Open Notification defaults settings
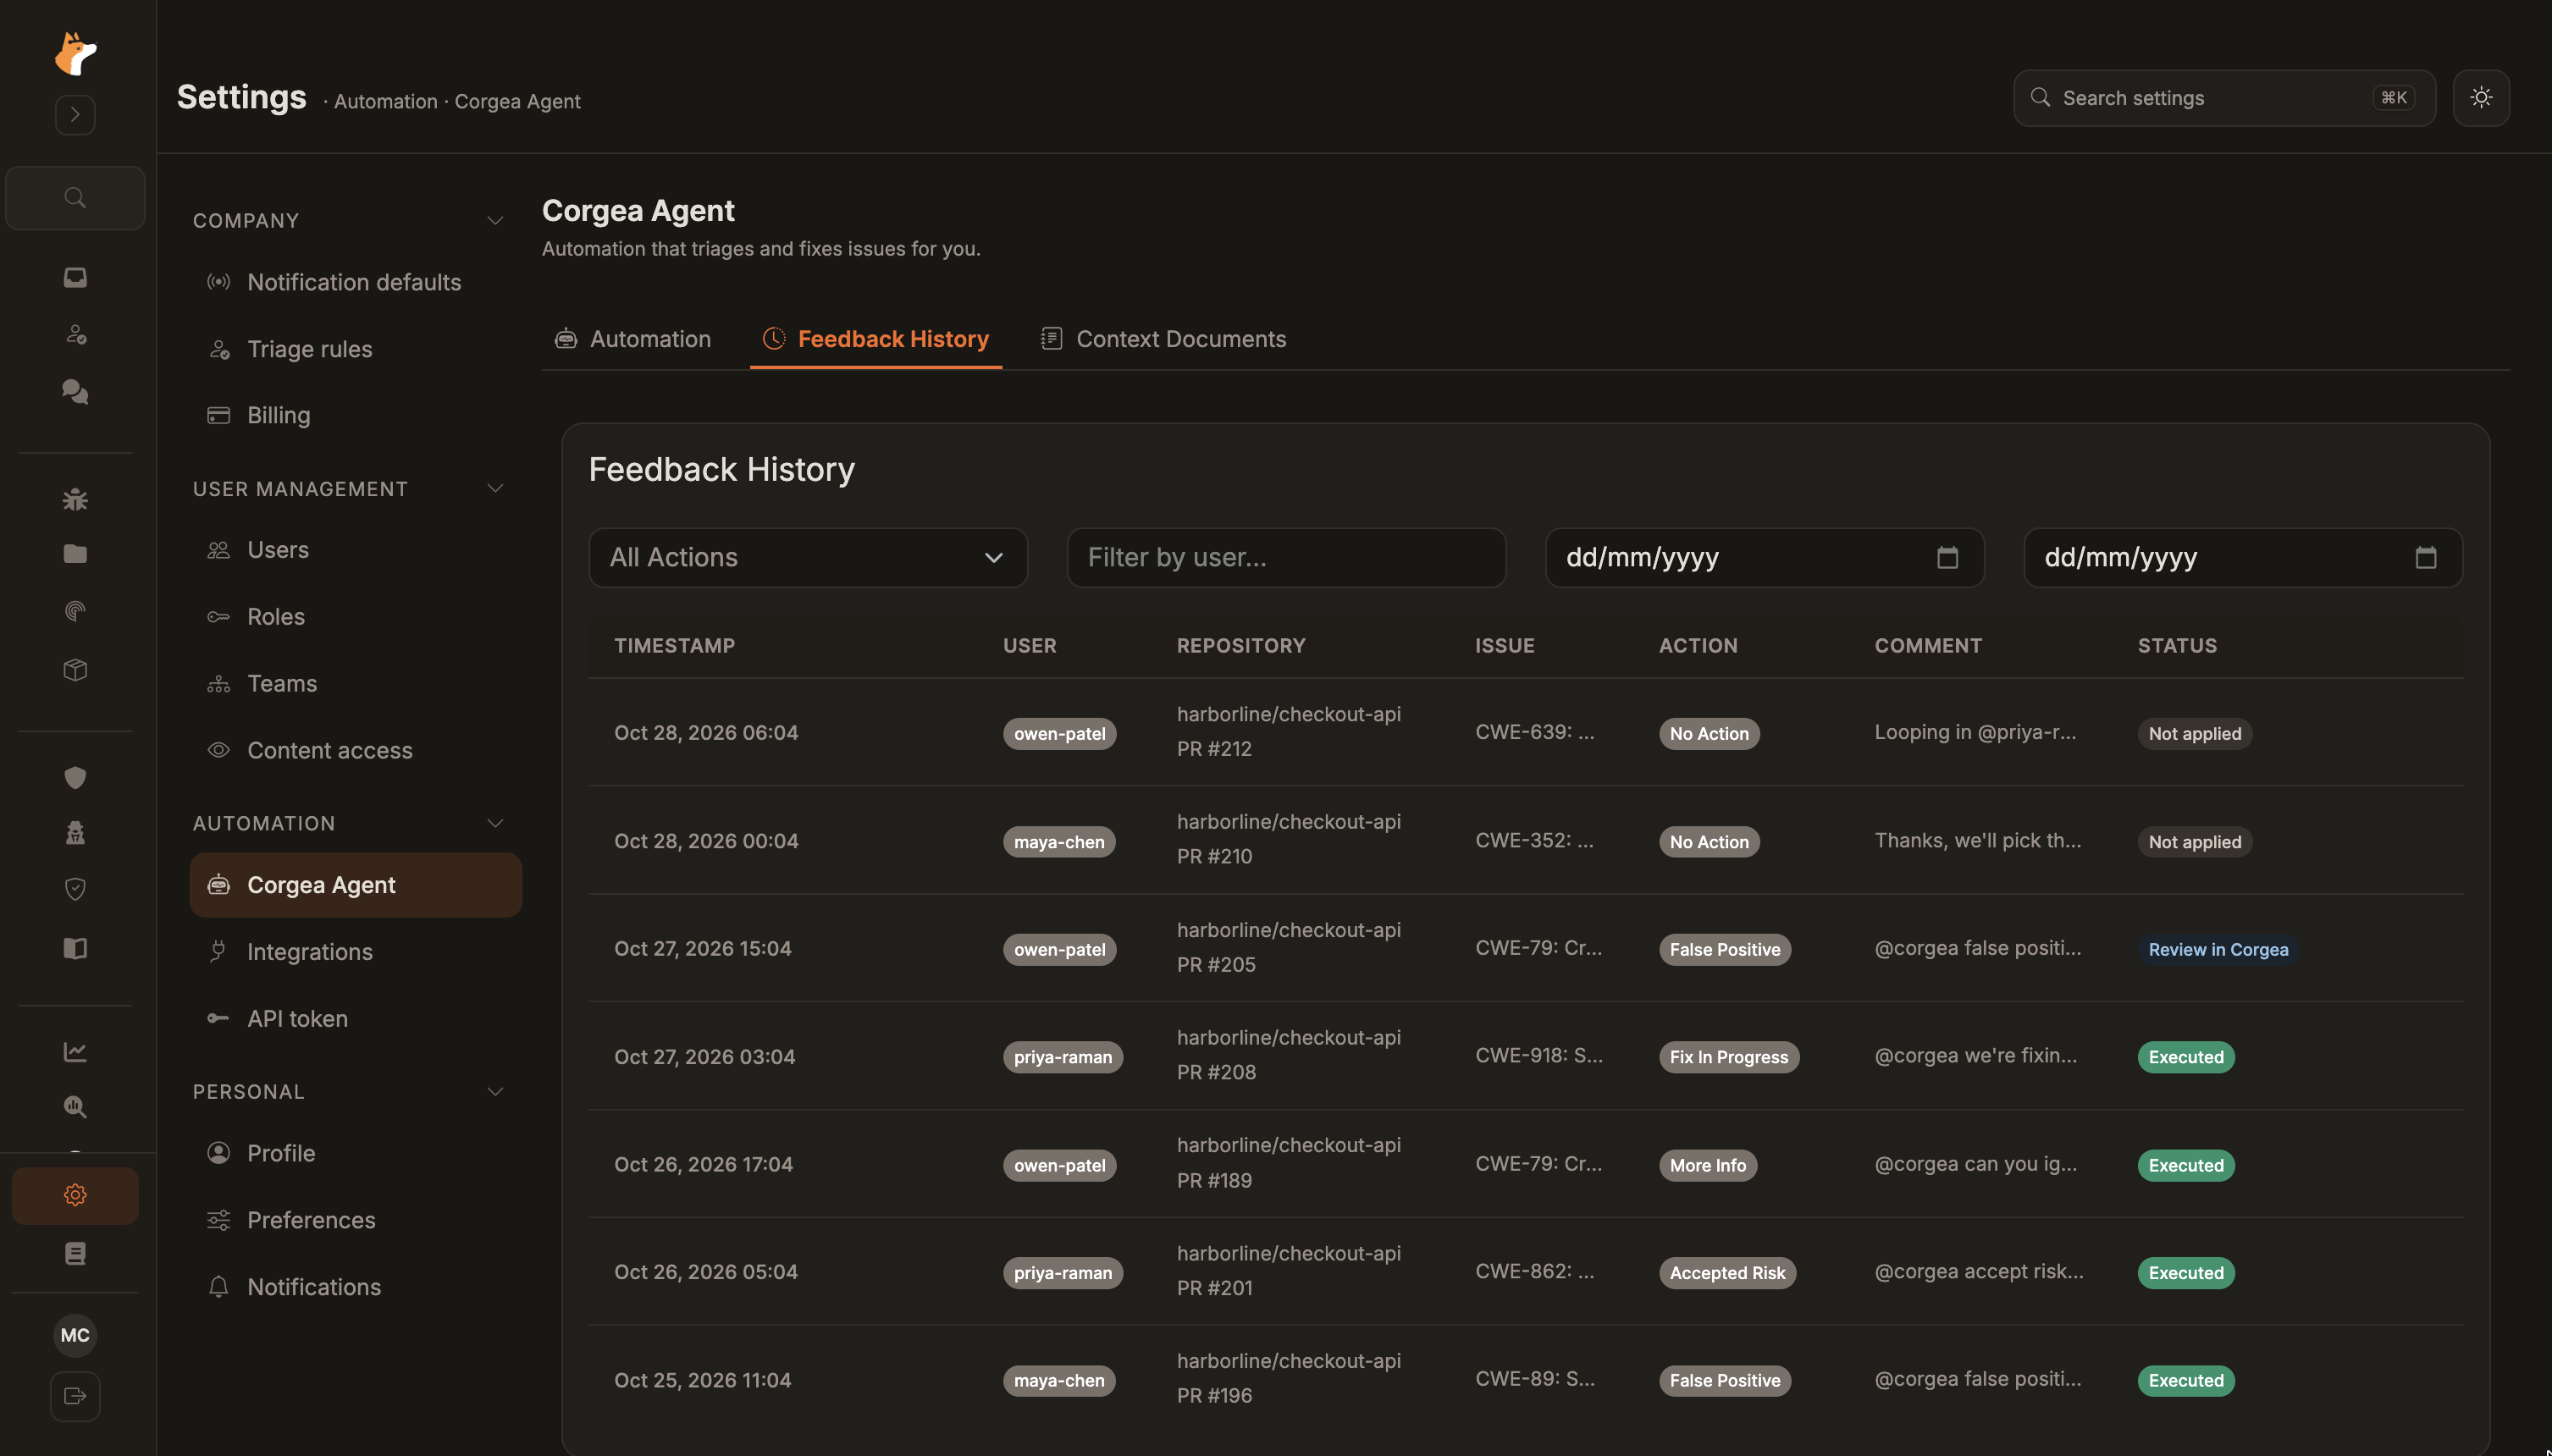2552x1456 pixels. (x=355, y=282)
